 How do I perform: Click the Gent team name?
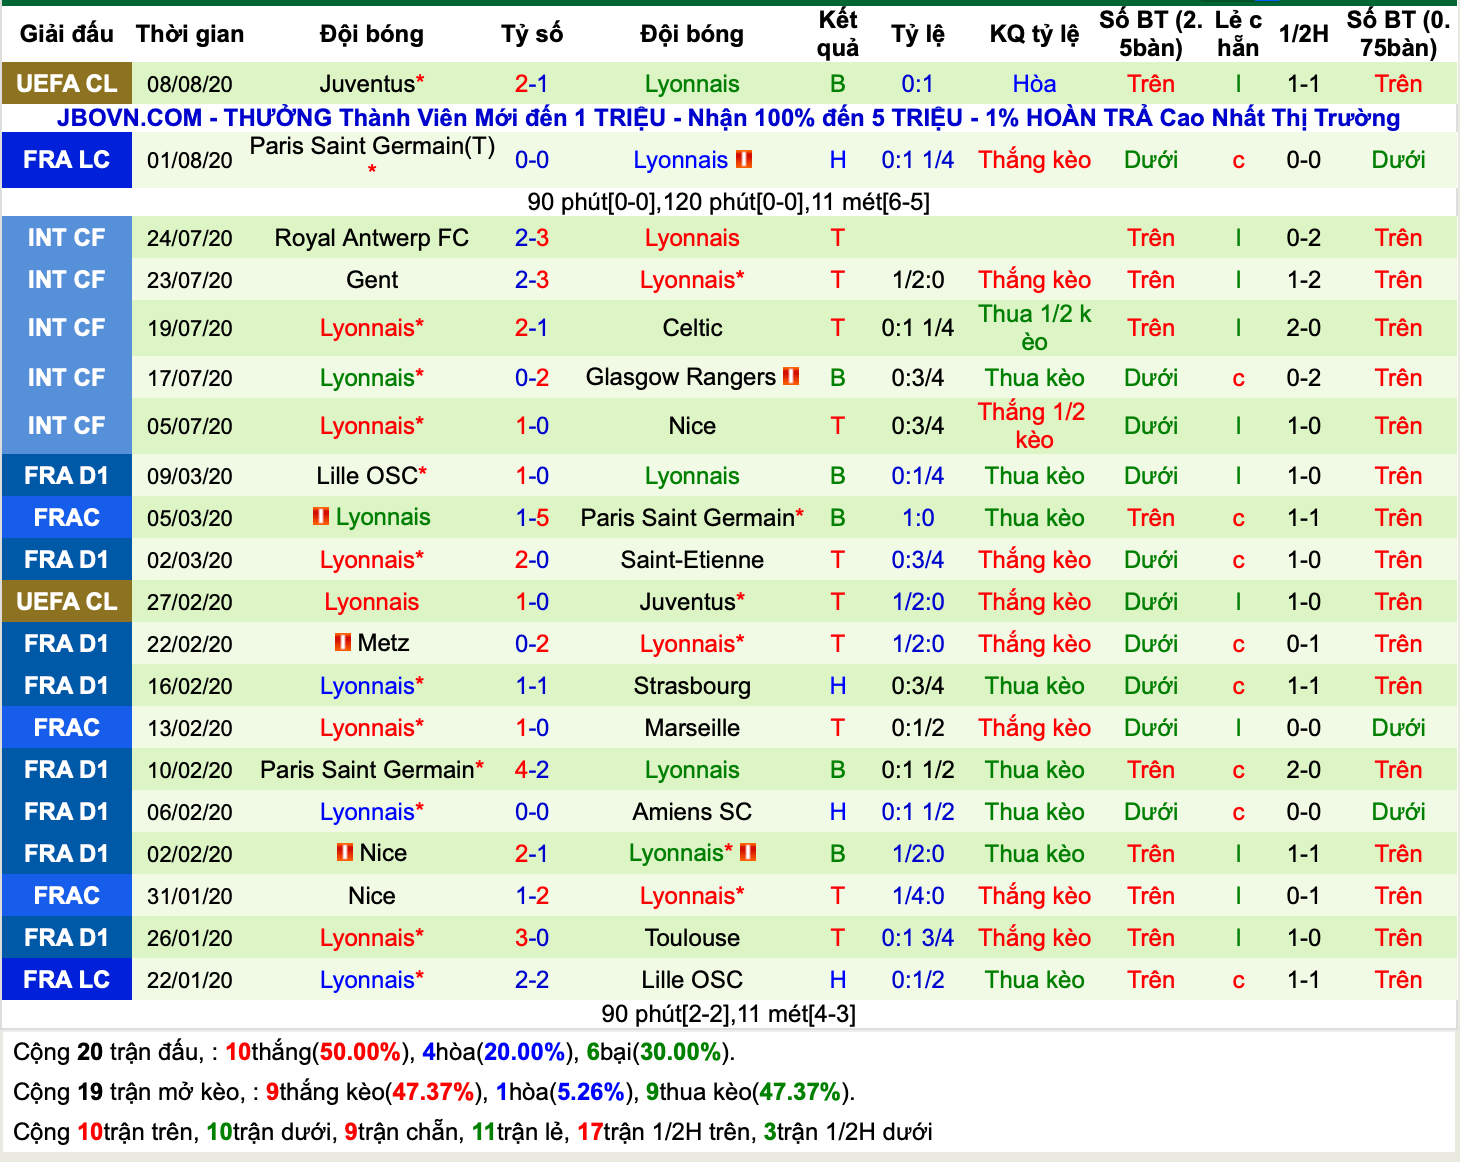tap(372, 280)
